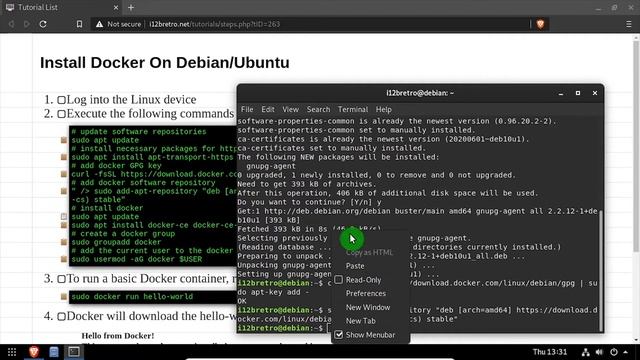This screenshot has height=360, width=640.
Task: Click the terminal window vertical scrollbar
Action: click(601, 271)
